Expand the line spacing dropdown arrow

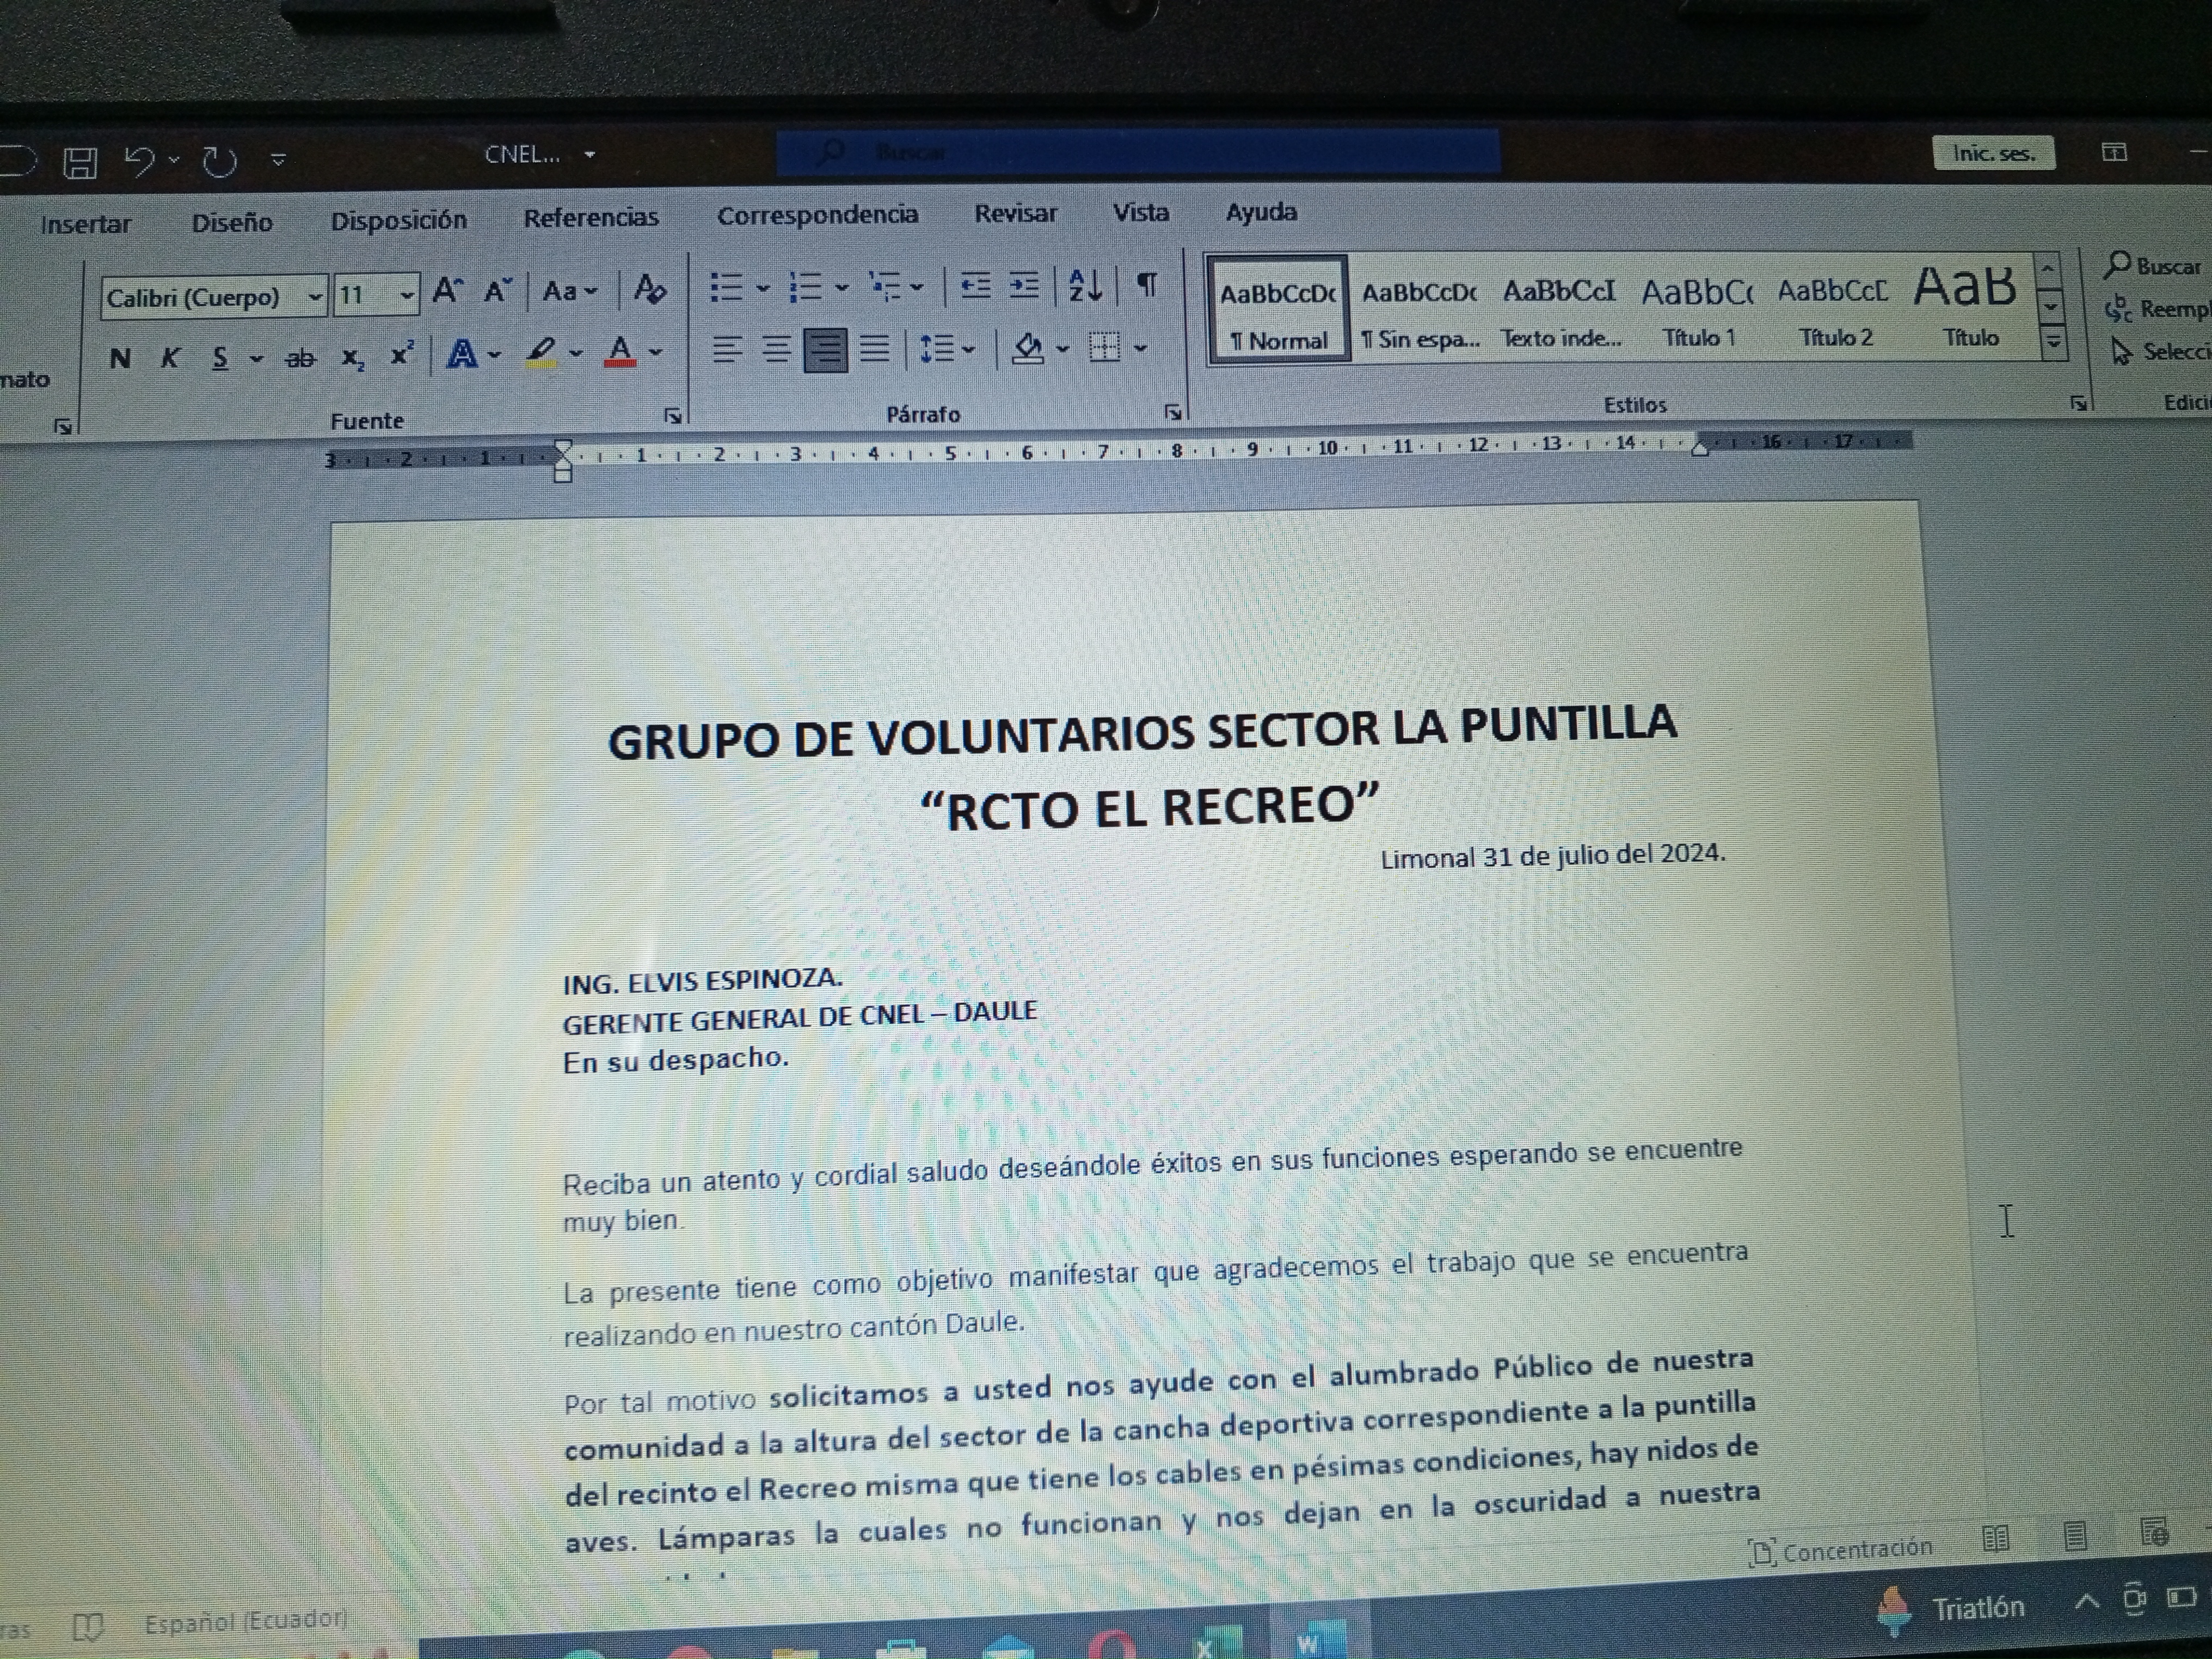coord(969,349)
